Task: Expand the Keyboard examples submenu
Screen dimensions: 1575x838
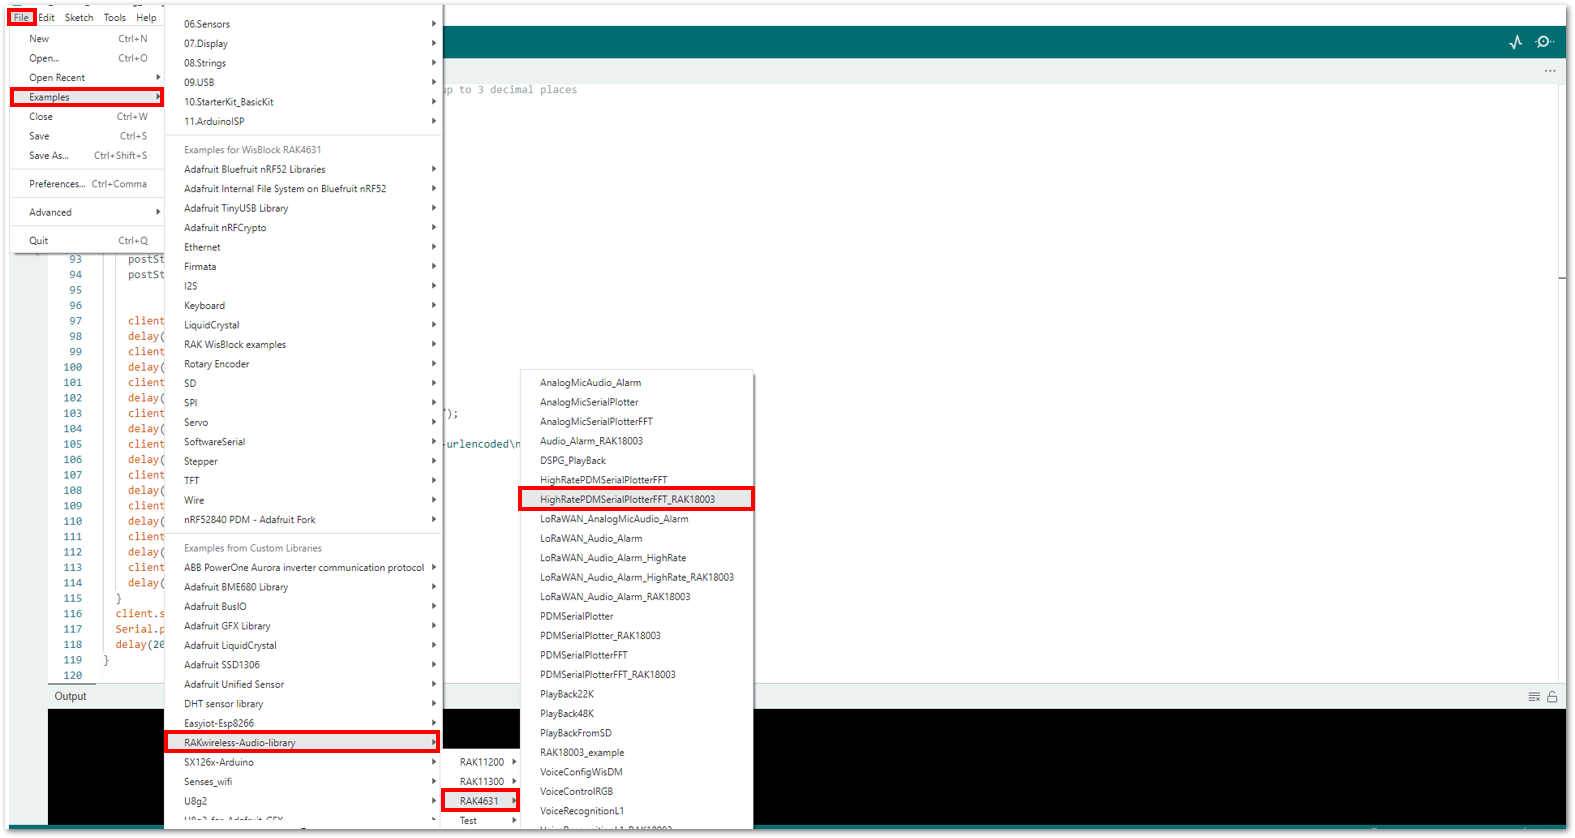Action: (304, 306)
